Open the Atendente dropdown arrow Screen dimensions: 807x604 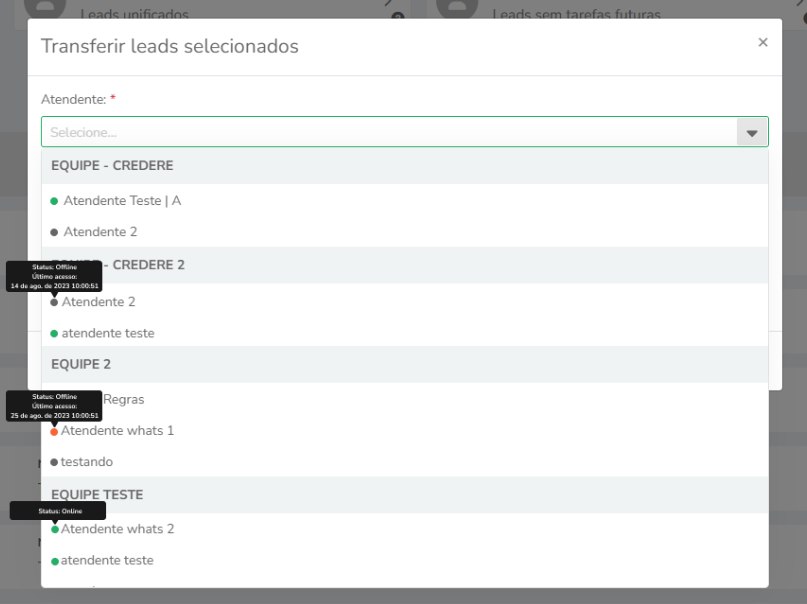click(752, 133)
